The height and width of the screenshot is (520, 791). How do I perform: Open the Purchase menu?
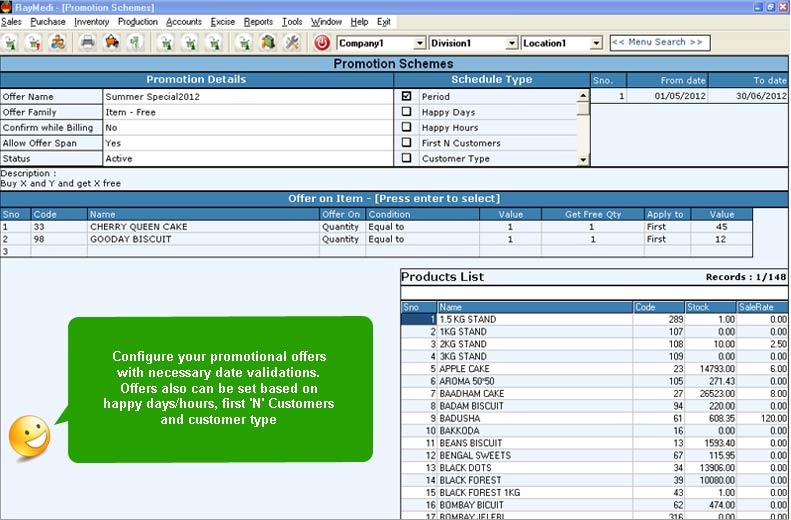click(48, 22)
